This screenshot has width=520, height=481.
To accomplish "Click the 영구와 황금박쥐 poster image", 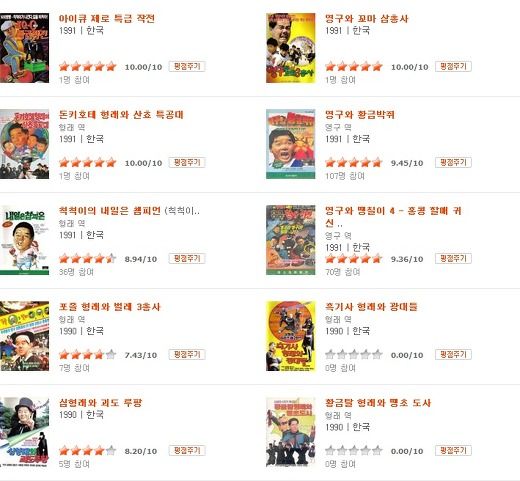I will pos(291,144).
